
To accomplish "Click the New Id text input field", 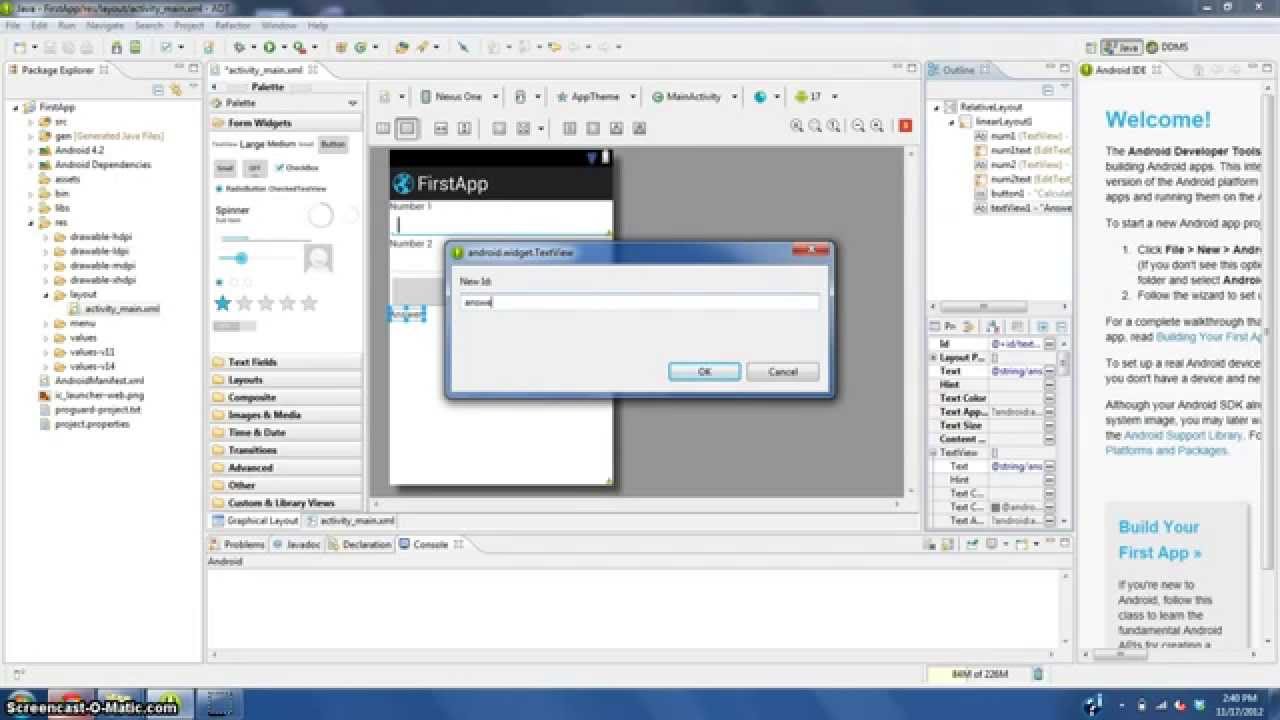I will click(x=639, y=301).
